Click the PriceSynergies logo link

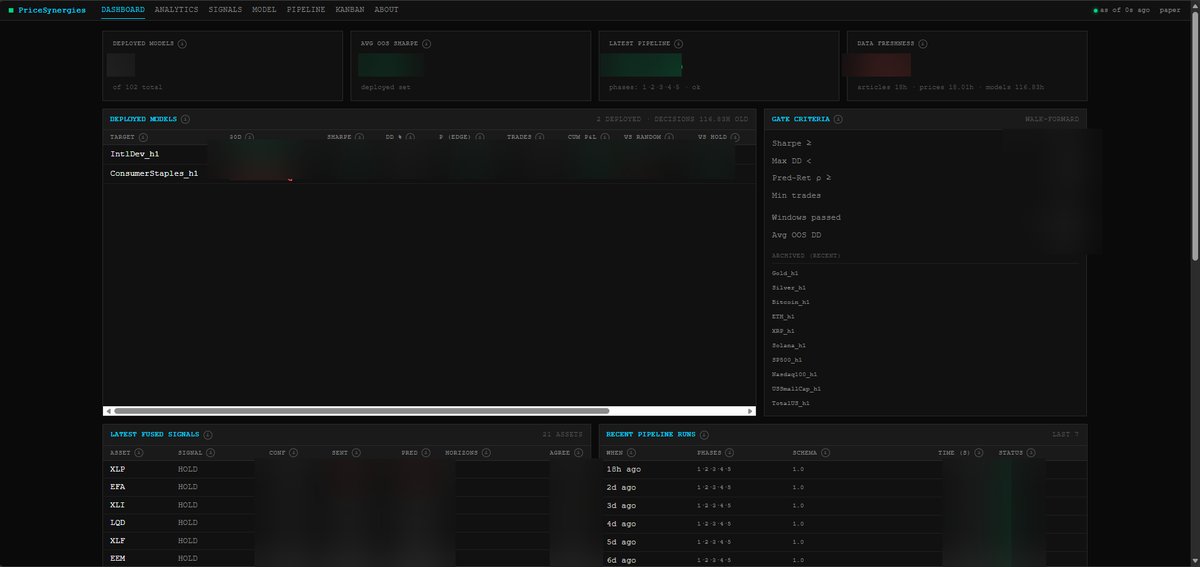[47, 9]
